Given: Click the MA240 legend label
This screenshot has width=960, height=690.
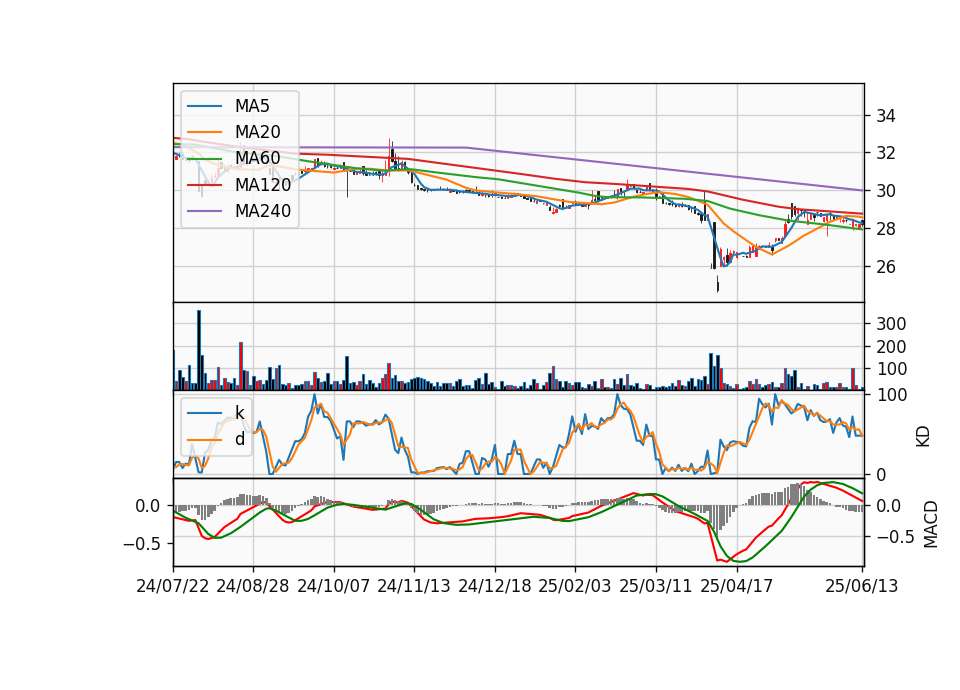Looking at the screenshot, I should (x=263, y=211).
